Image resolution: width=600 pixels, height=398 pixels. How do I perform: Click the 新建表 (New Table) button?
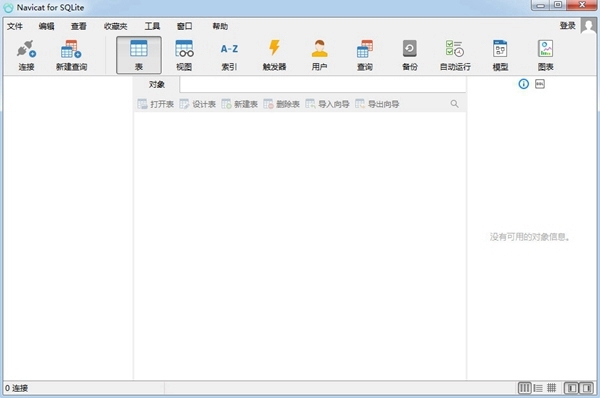click(240, 104)
